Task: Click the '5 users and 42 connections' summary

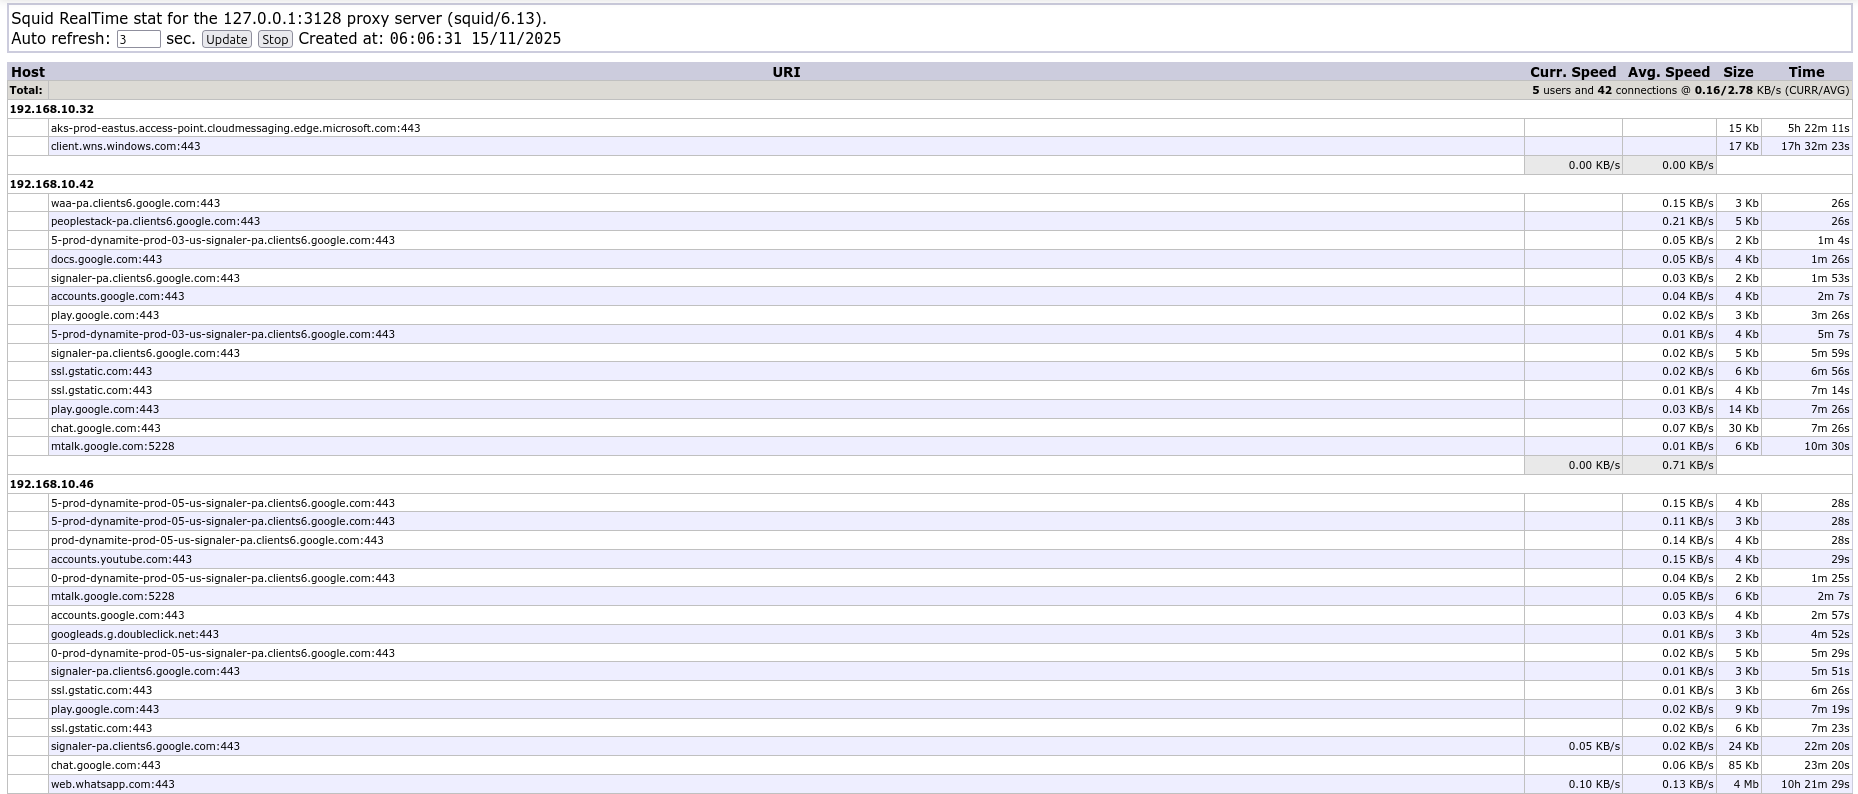Action: point(1690,90)
